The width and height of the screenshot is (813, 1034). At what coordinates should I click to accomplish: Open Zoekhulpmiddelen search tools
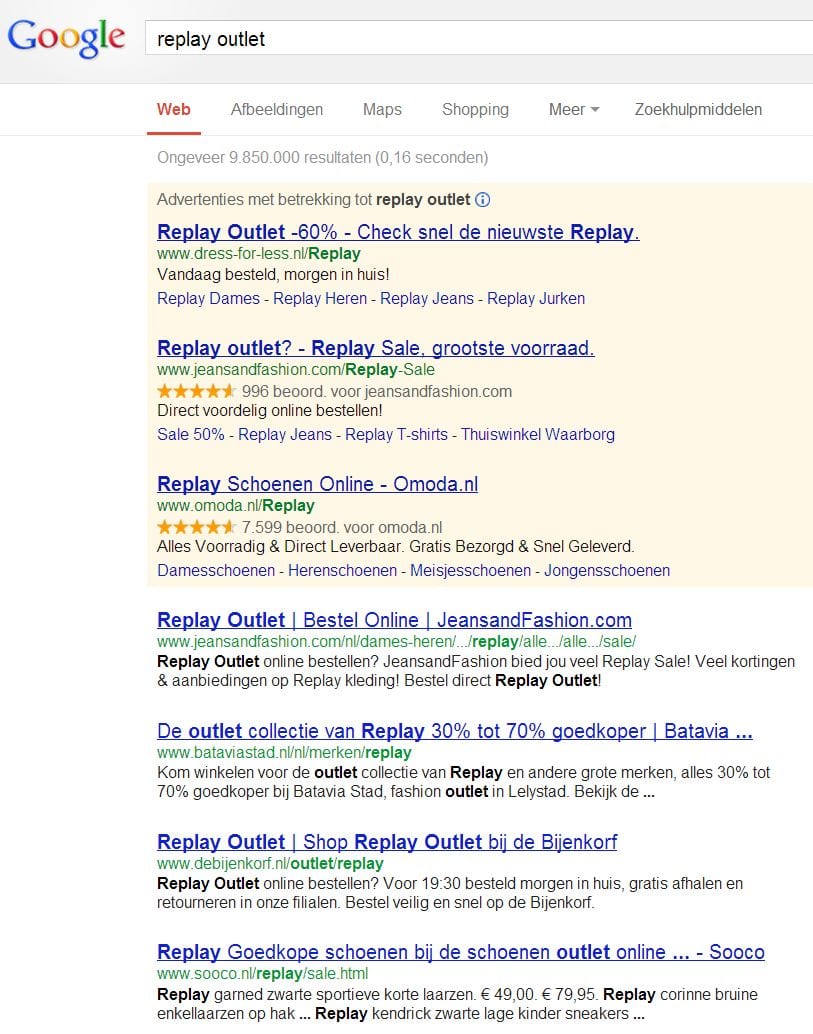[698, 109]
